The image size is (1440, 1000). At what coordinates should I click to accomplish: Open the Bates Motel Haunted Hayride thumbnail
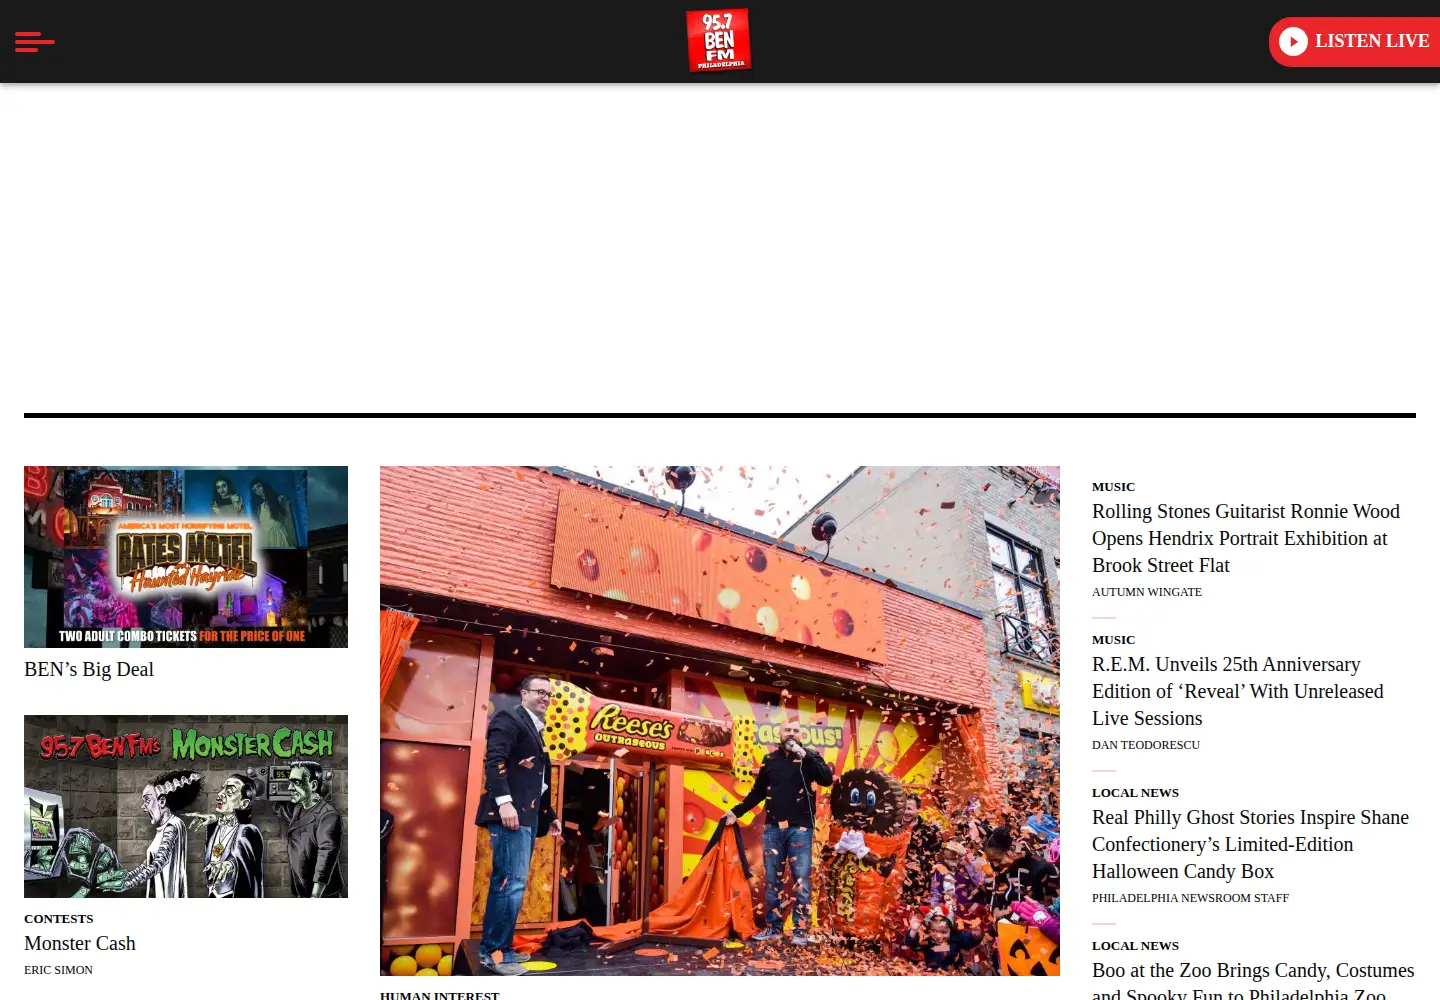click(x=186, y=557)
